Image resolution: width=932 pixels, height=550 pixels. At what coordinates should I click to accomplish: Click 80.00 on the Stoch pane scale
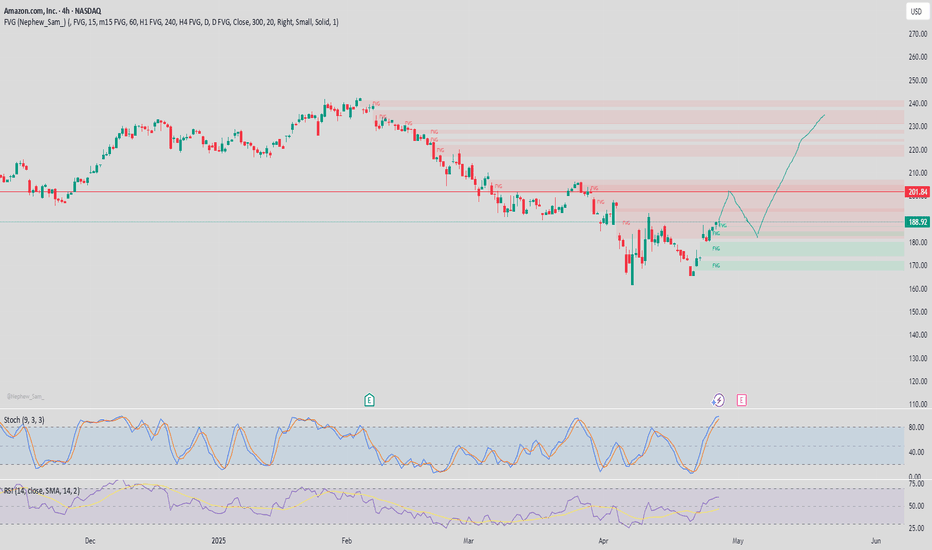pos(916,428)
